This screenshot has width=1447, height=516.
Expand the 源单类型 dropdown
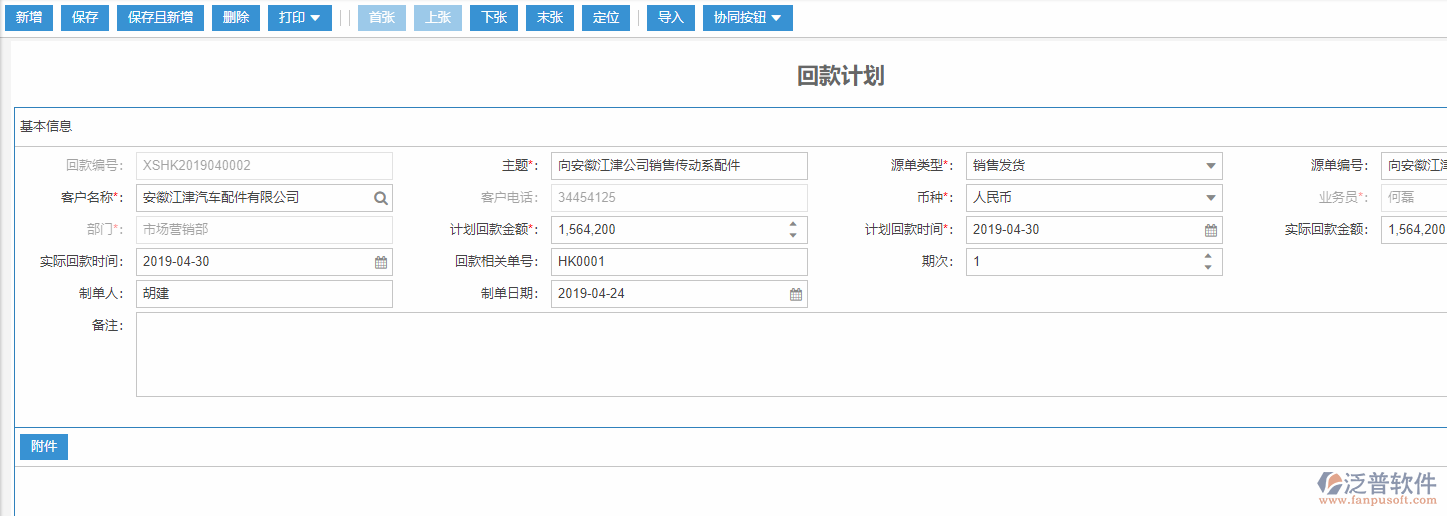[x=1210, y=166]
